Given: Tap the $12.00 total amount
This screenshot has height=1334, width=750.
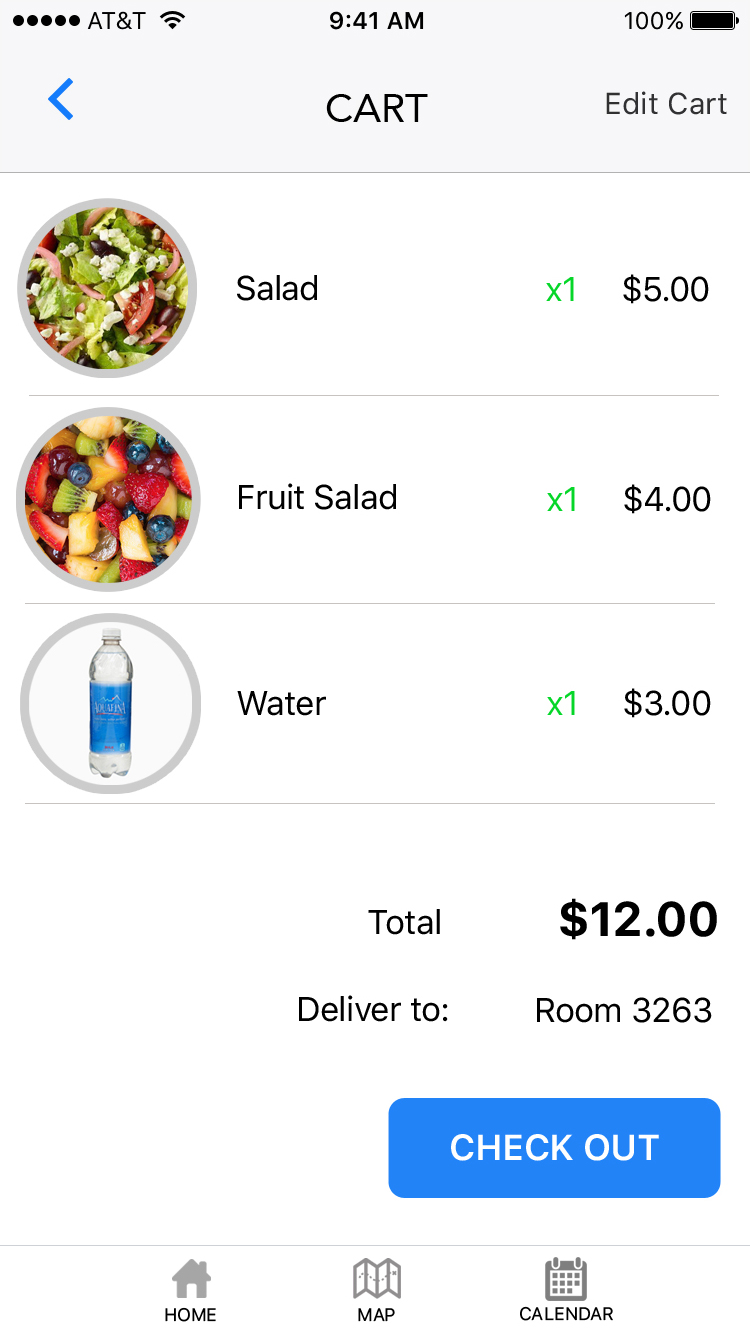Looking at the screenshot, I should point(638,920).
